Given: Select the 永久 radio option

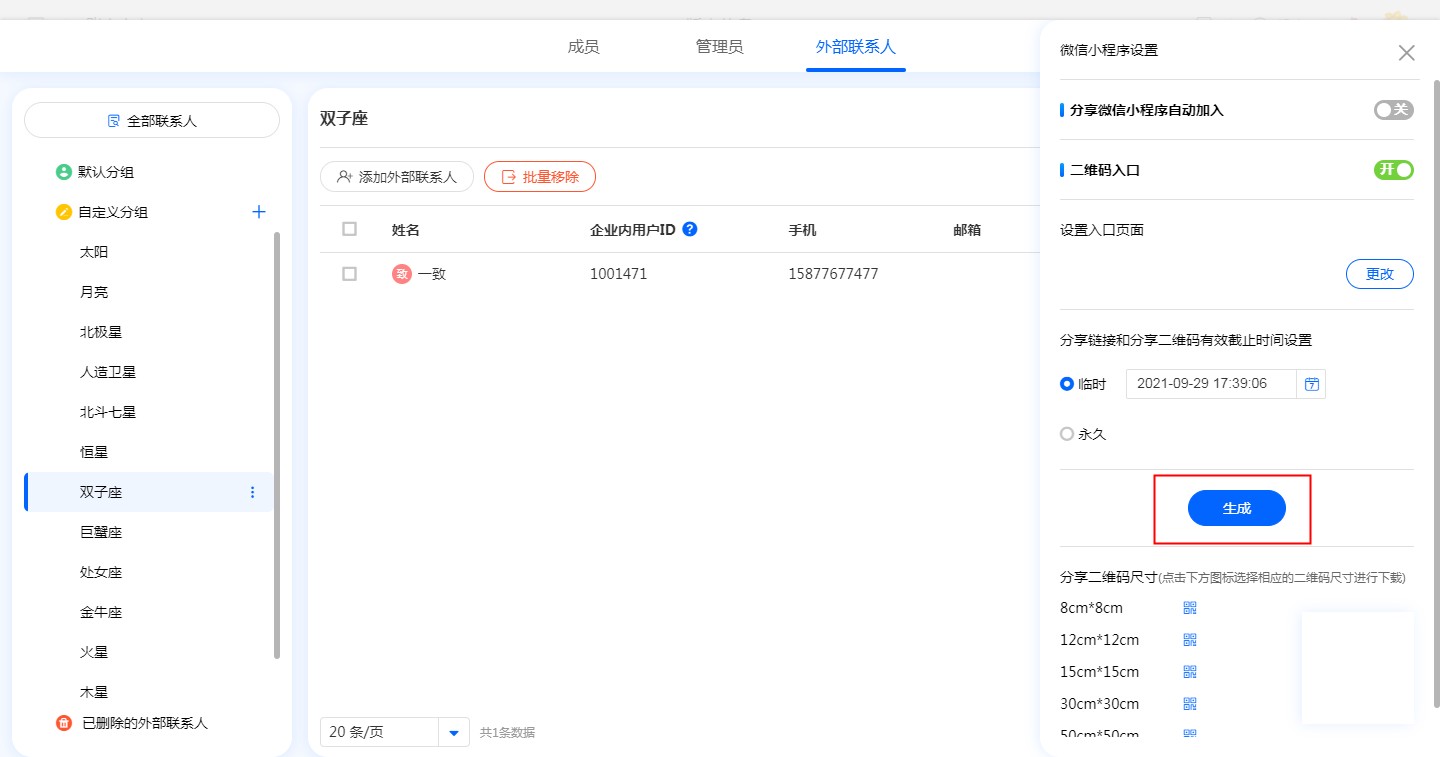Looking at the screenshot, I should pos(1067,435).
